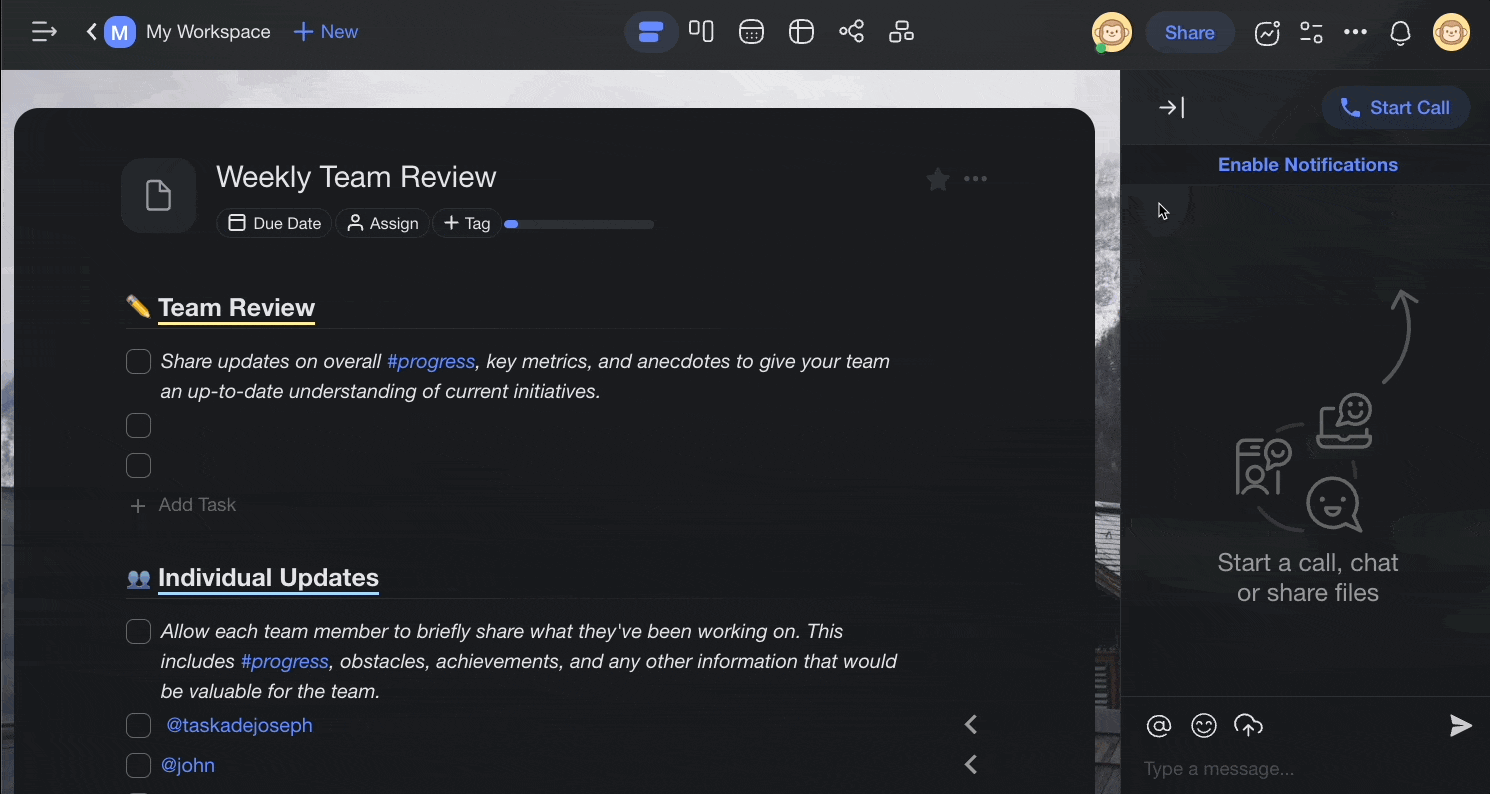1490x794 pixels.
Task: Select the Table view icon
Action: point(801,31)
